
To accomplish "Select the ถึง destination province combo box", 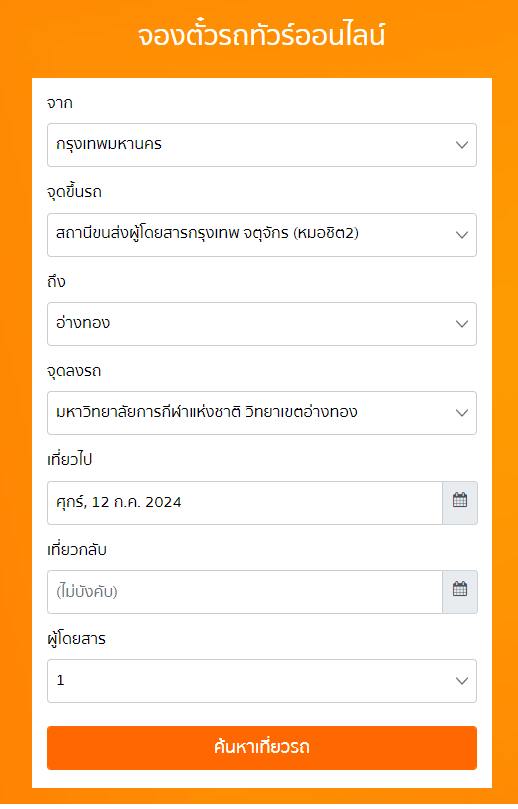I will (262, 324).
